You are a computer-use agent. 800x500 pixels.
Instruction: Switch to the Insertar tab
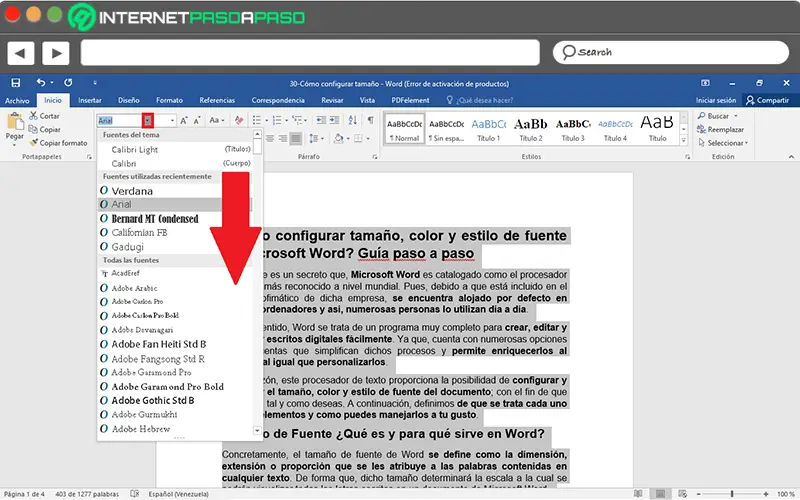click(x=90, y=101)
